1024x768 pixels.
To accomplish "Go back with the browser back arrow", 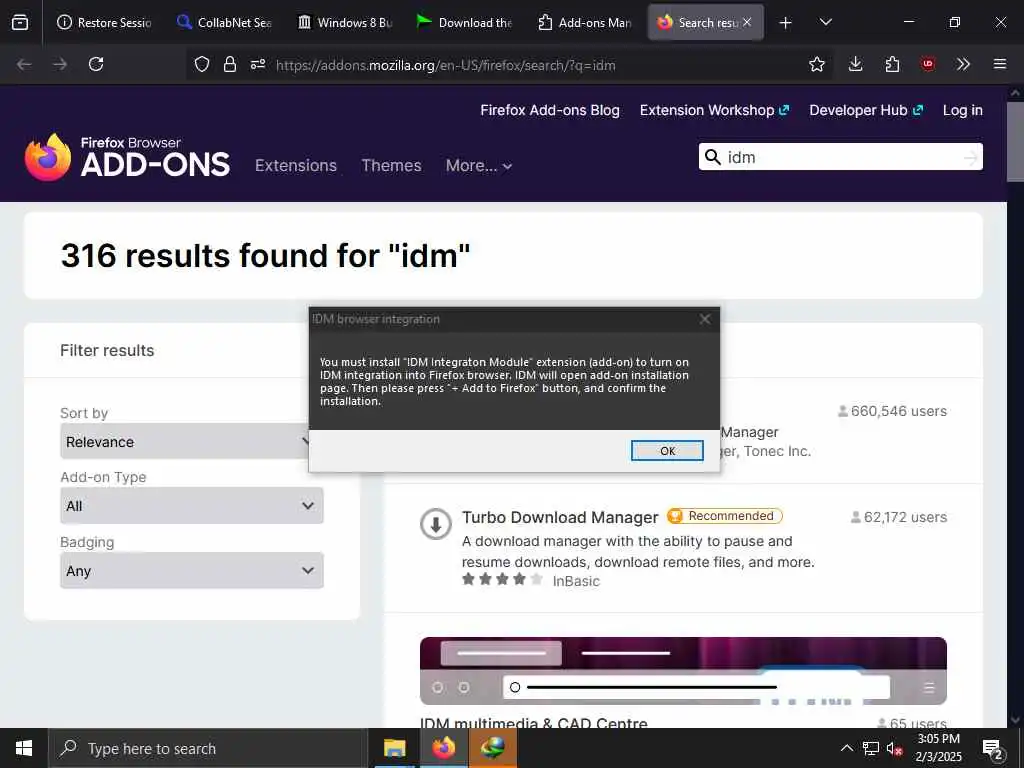I will (24, 64).
